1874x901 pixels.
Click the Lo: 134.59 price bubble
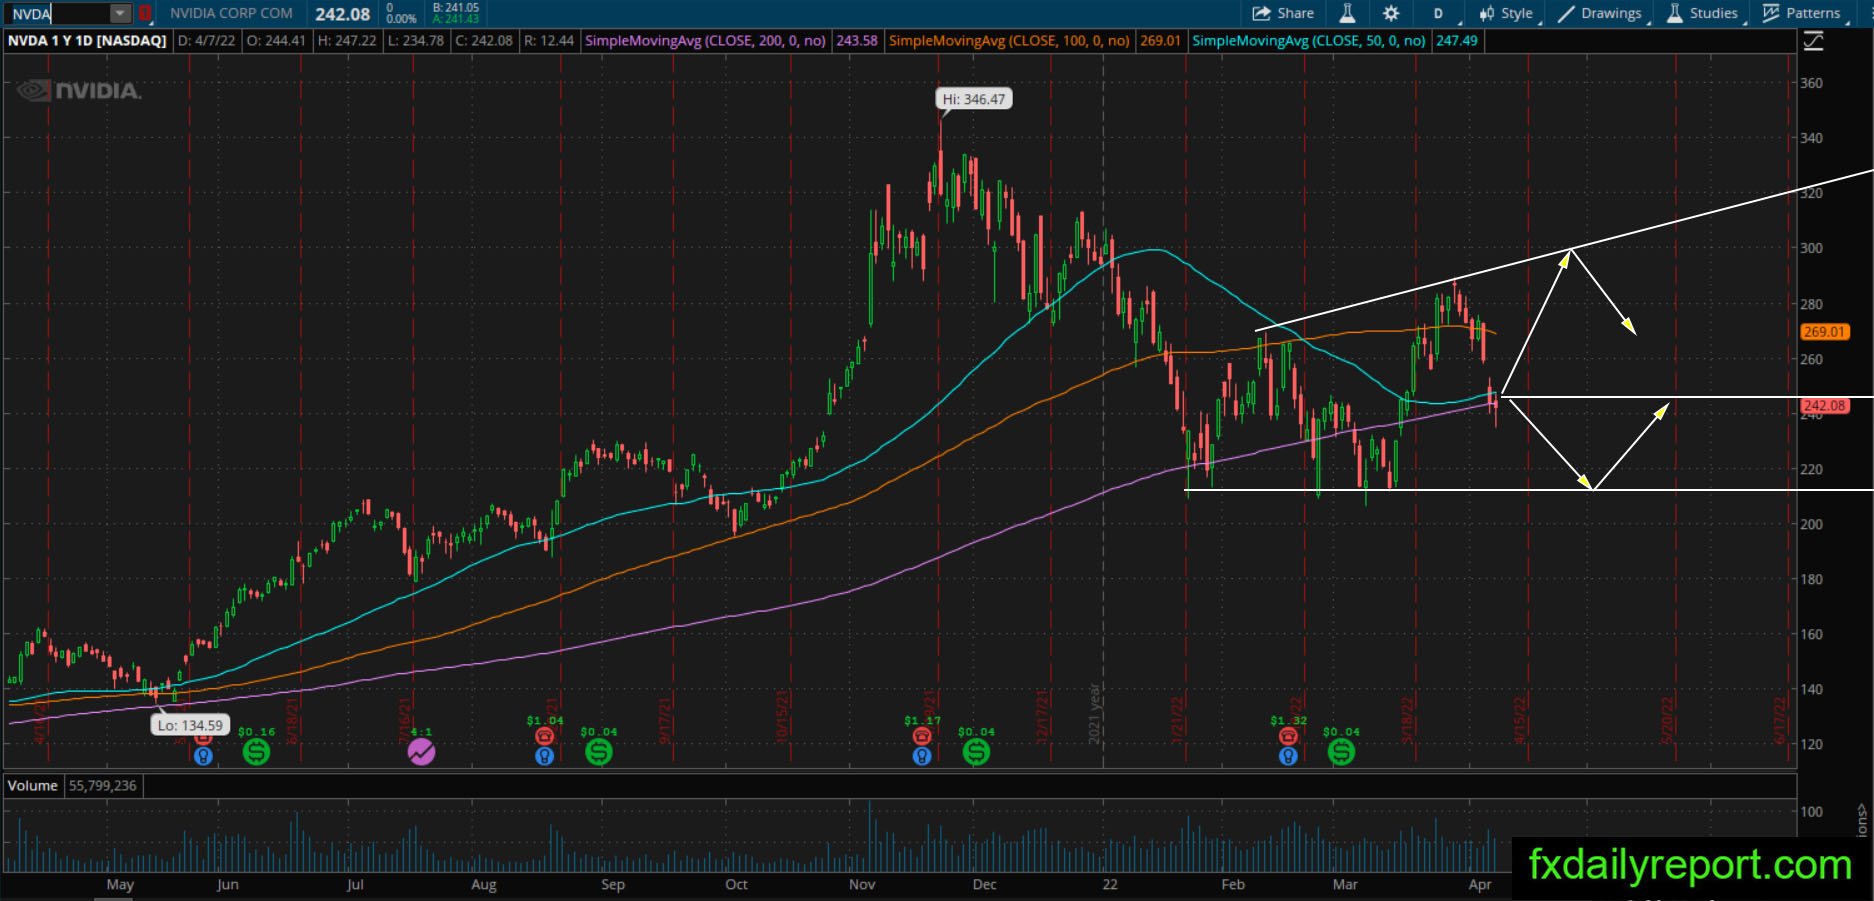tap(190, 725)
